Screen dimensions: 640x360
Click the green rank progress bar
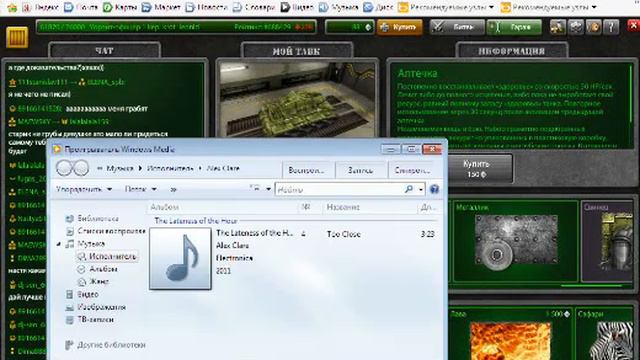pyautogui.click(x=176, y=27)
